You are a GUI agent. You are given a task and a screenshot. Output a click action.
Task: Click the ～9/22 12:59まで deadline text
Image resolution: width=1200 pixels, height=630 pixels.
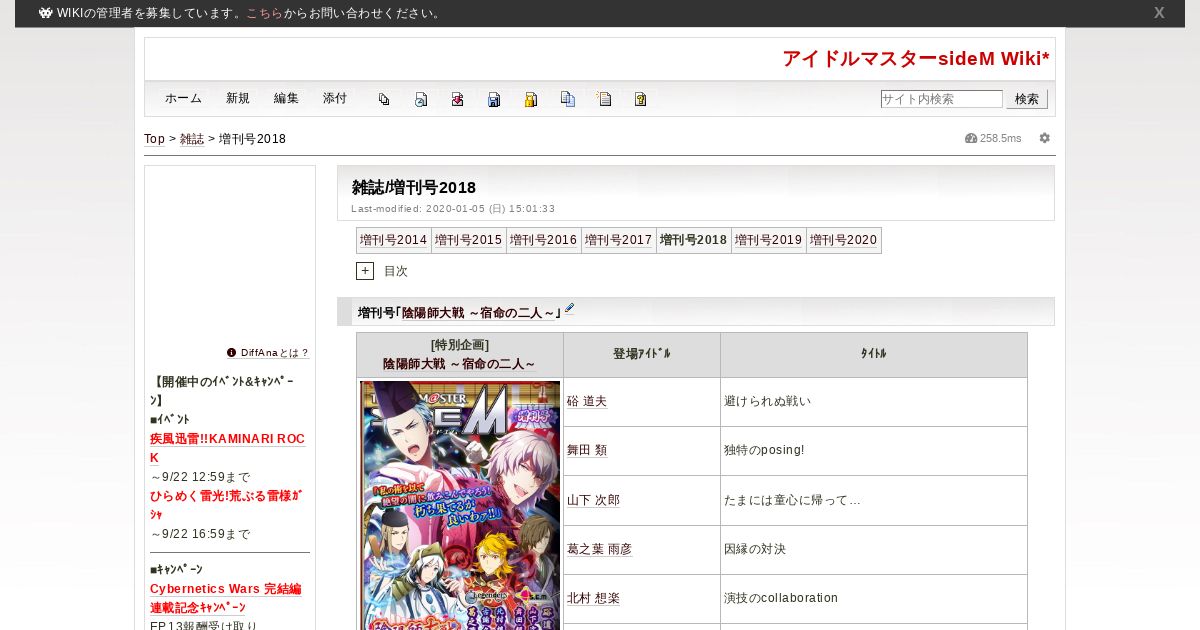(x=200, y=477)
